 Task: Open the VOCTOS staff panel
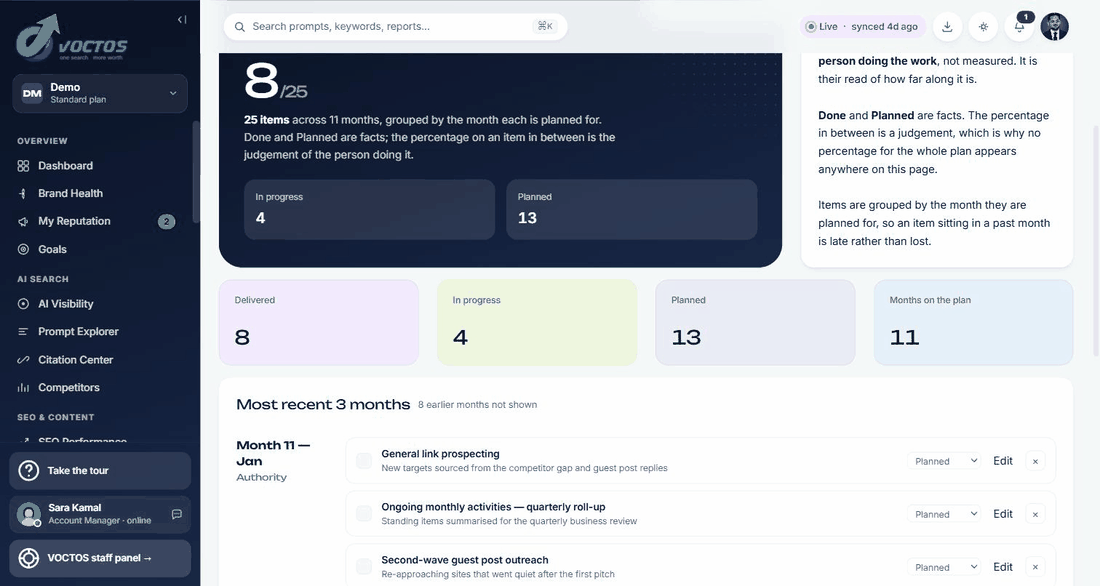(100, 558)
